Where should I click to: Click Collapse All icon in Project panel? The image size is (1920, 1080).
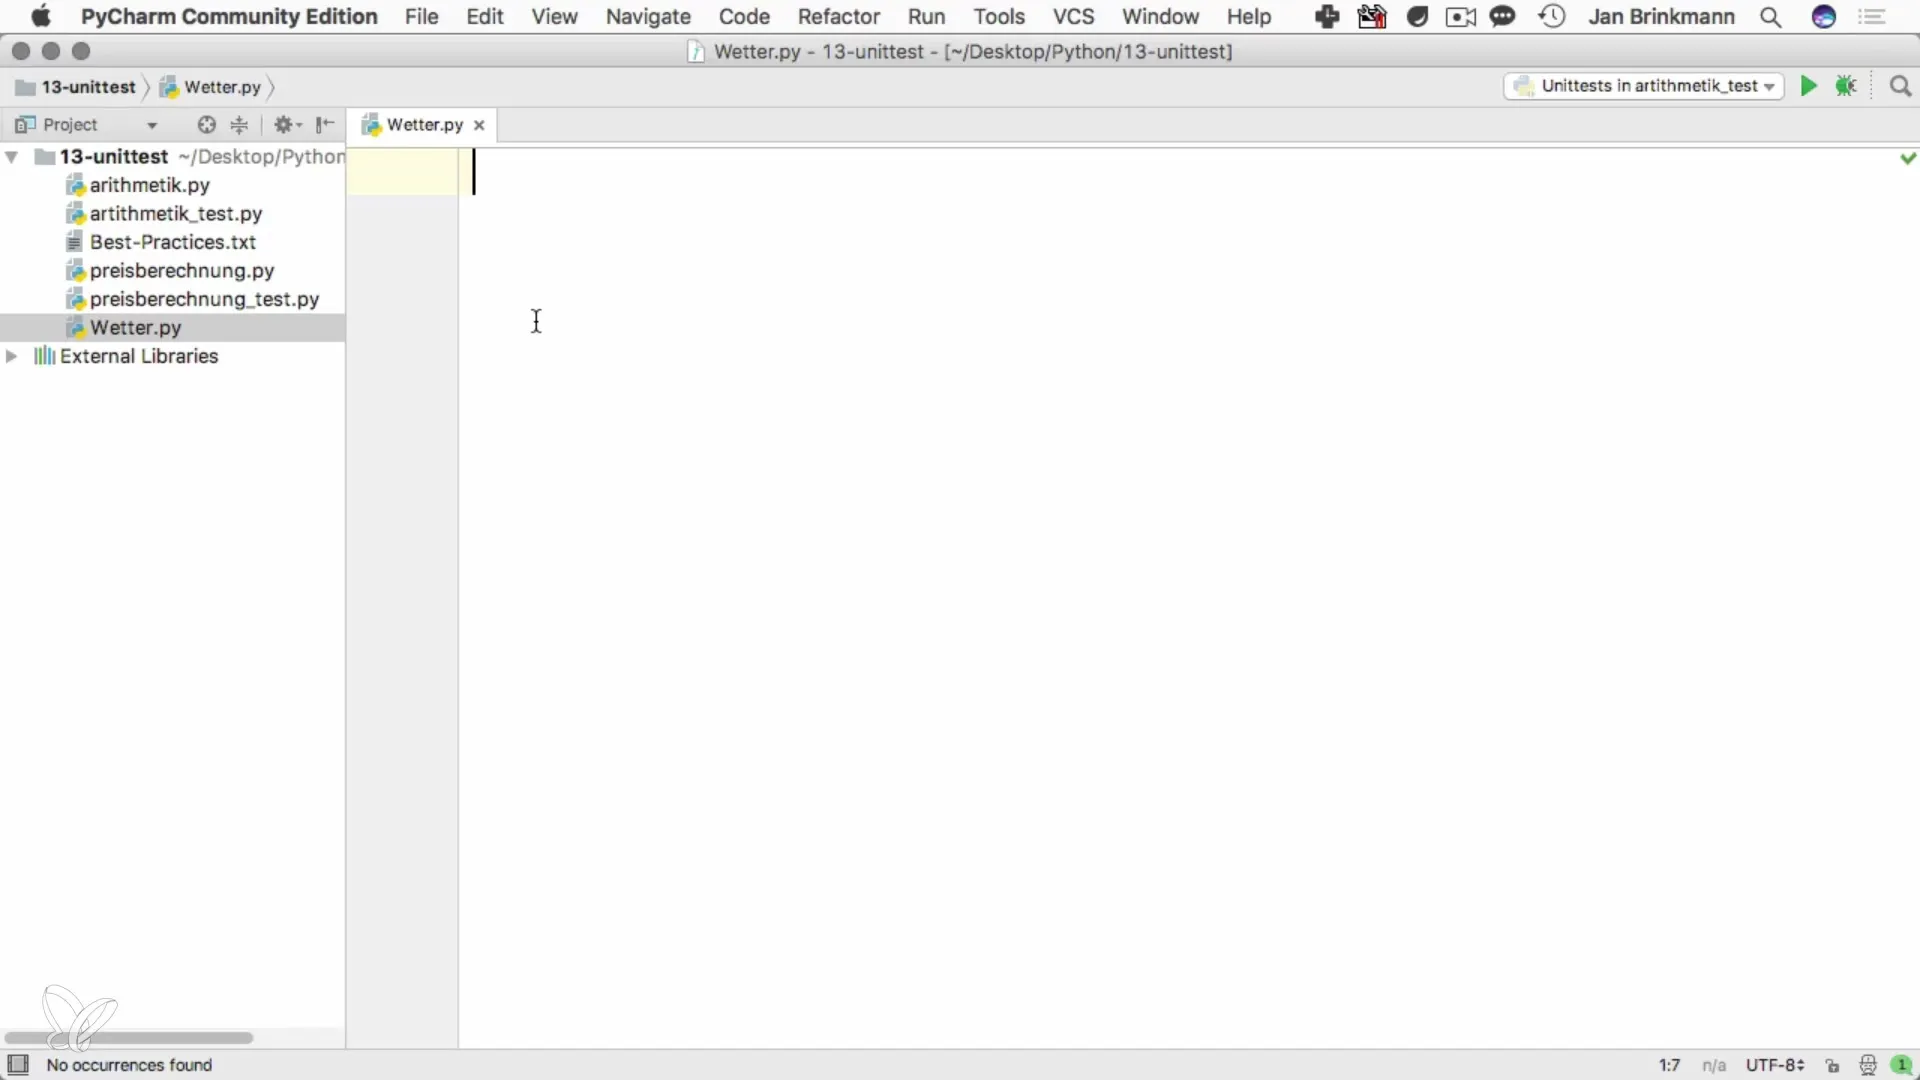pos(239,125)
